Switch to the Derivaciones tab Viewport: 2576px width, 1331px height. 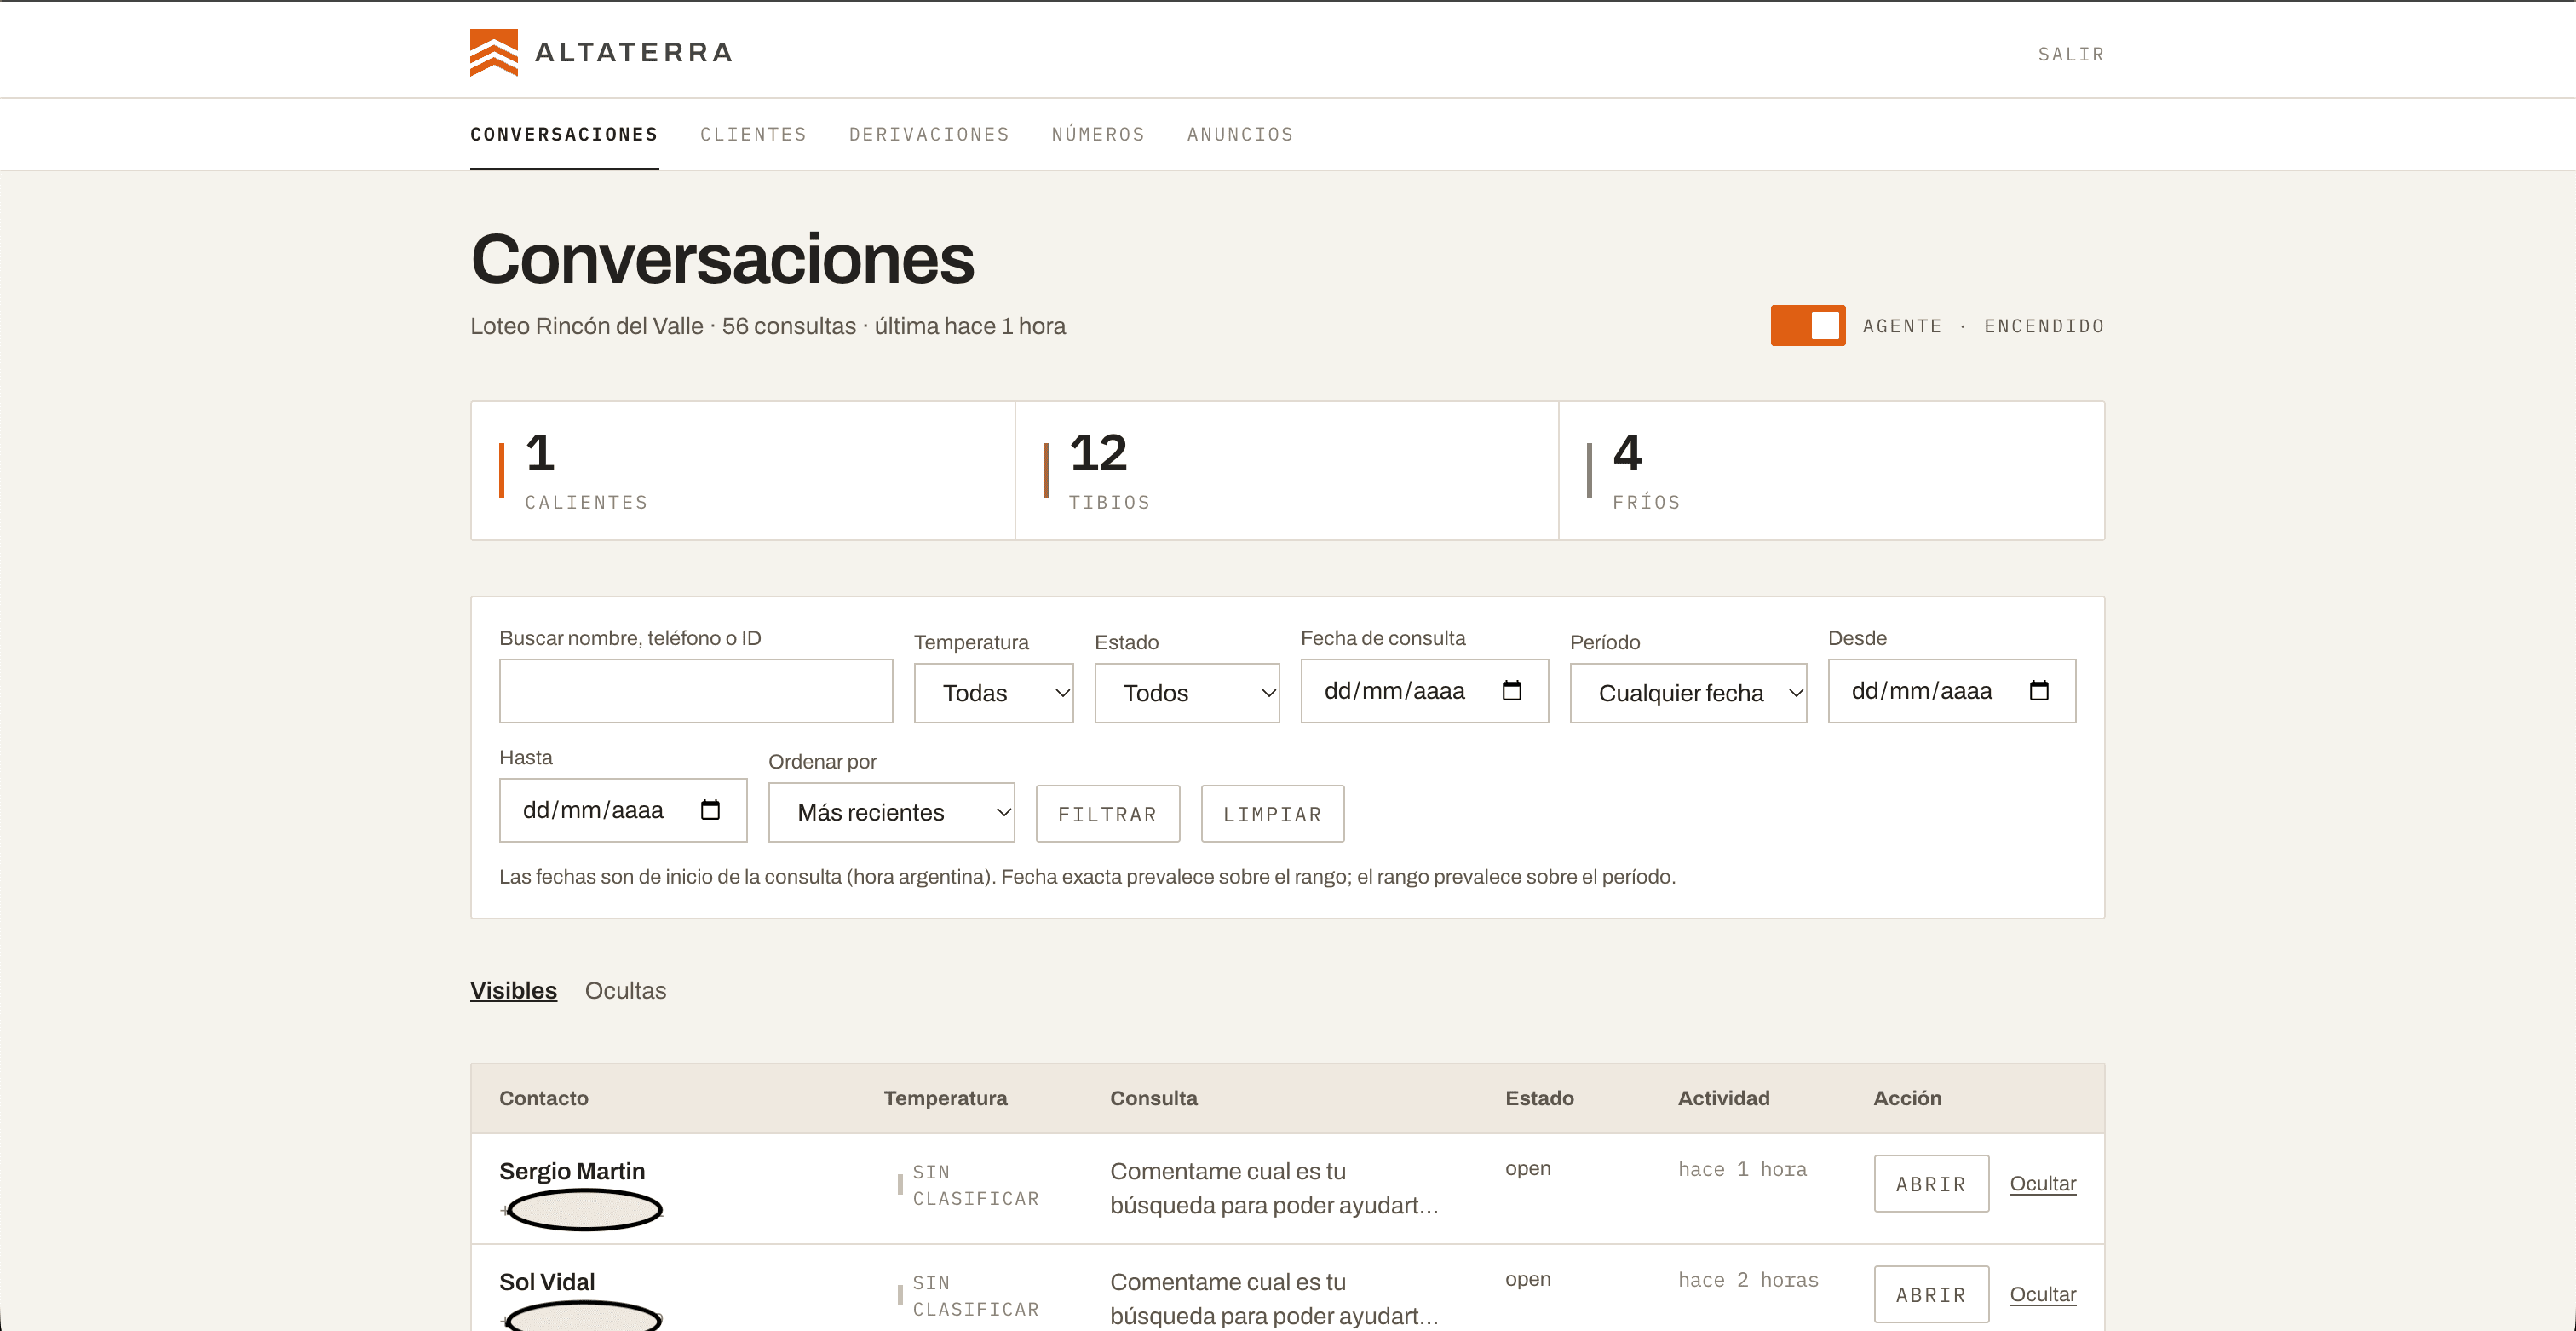929,134
